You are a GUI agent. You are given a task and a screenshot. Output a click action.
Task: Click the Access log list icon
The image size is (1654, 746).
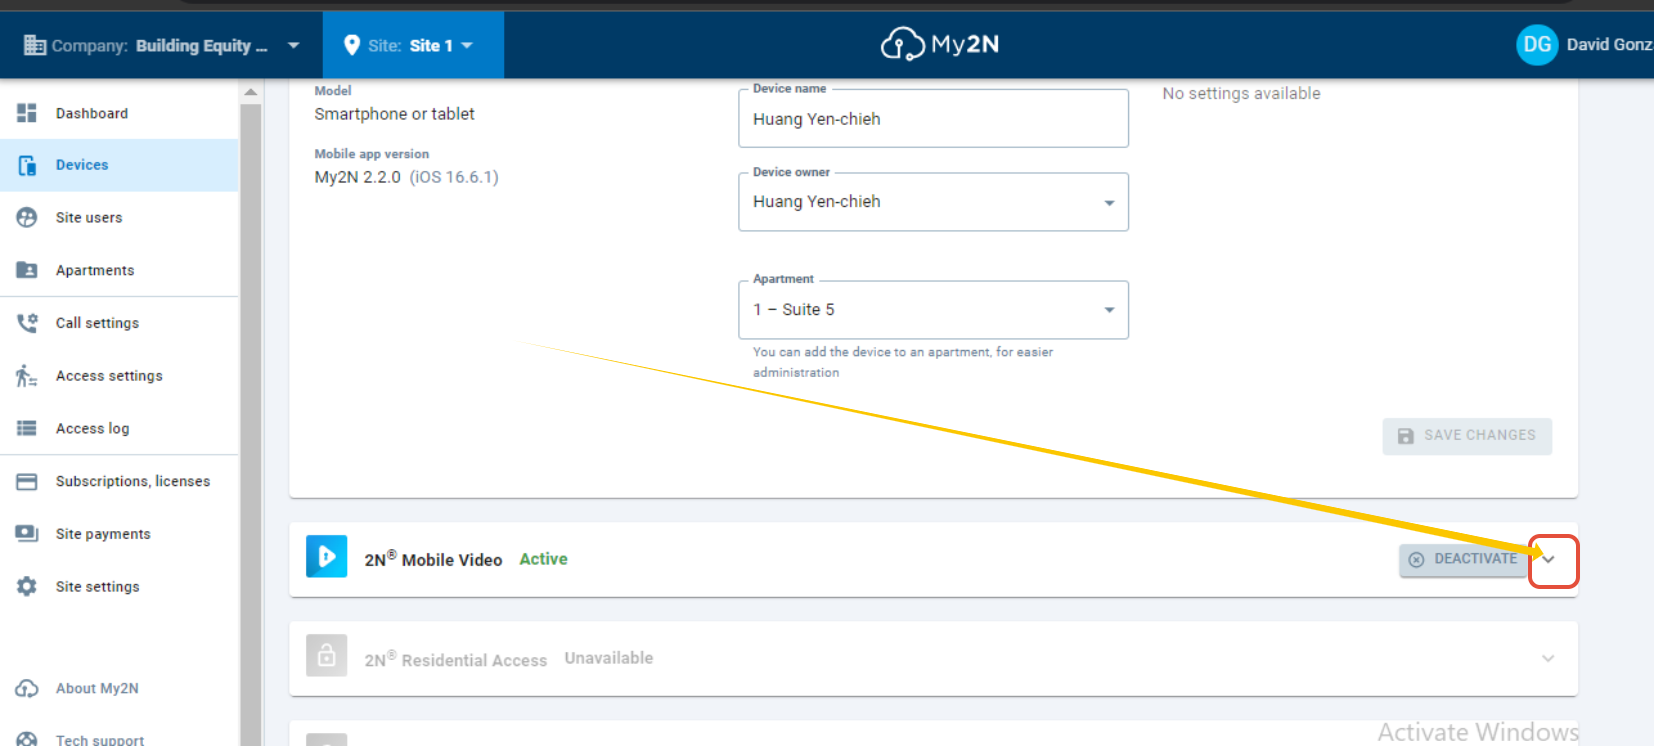(x=27, y=428)
